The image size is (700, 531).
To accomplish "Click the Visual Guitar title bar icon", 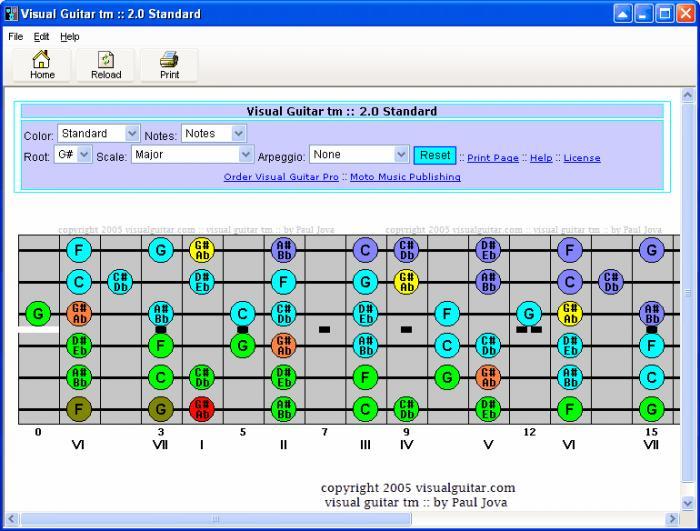I will [x=11, y=13].
